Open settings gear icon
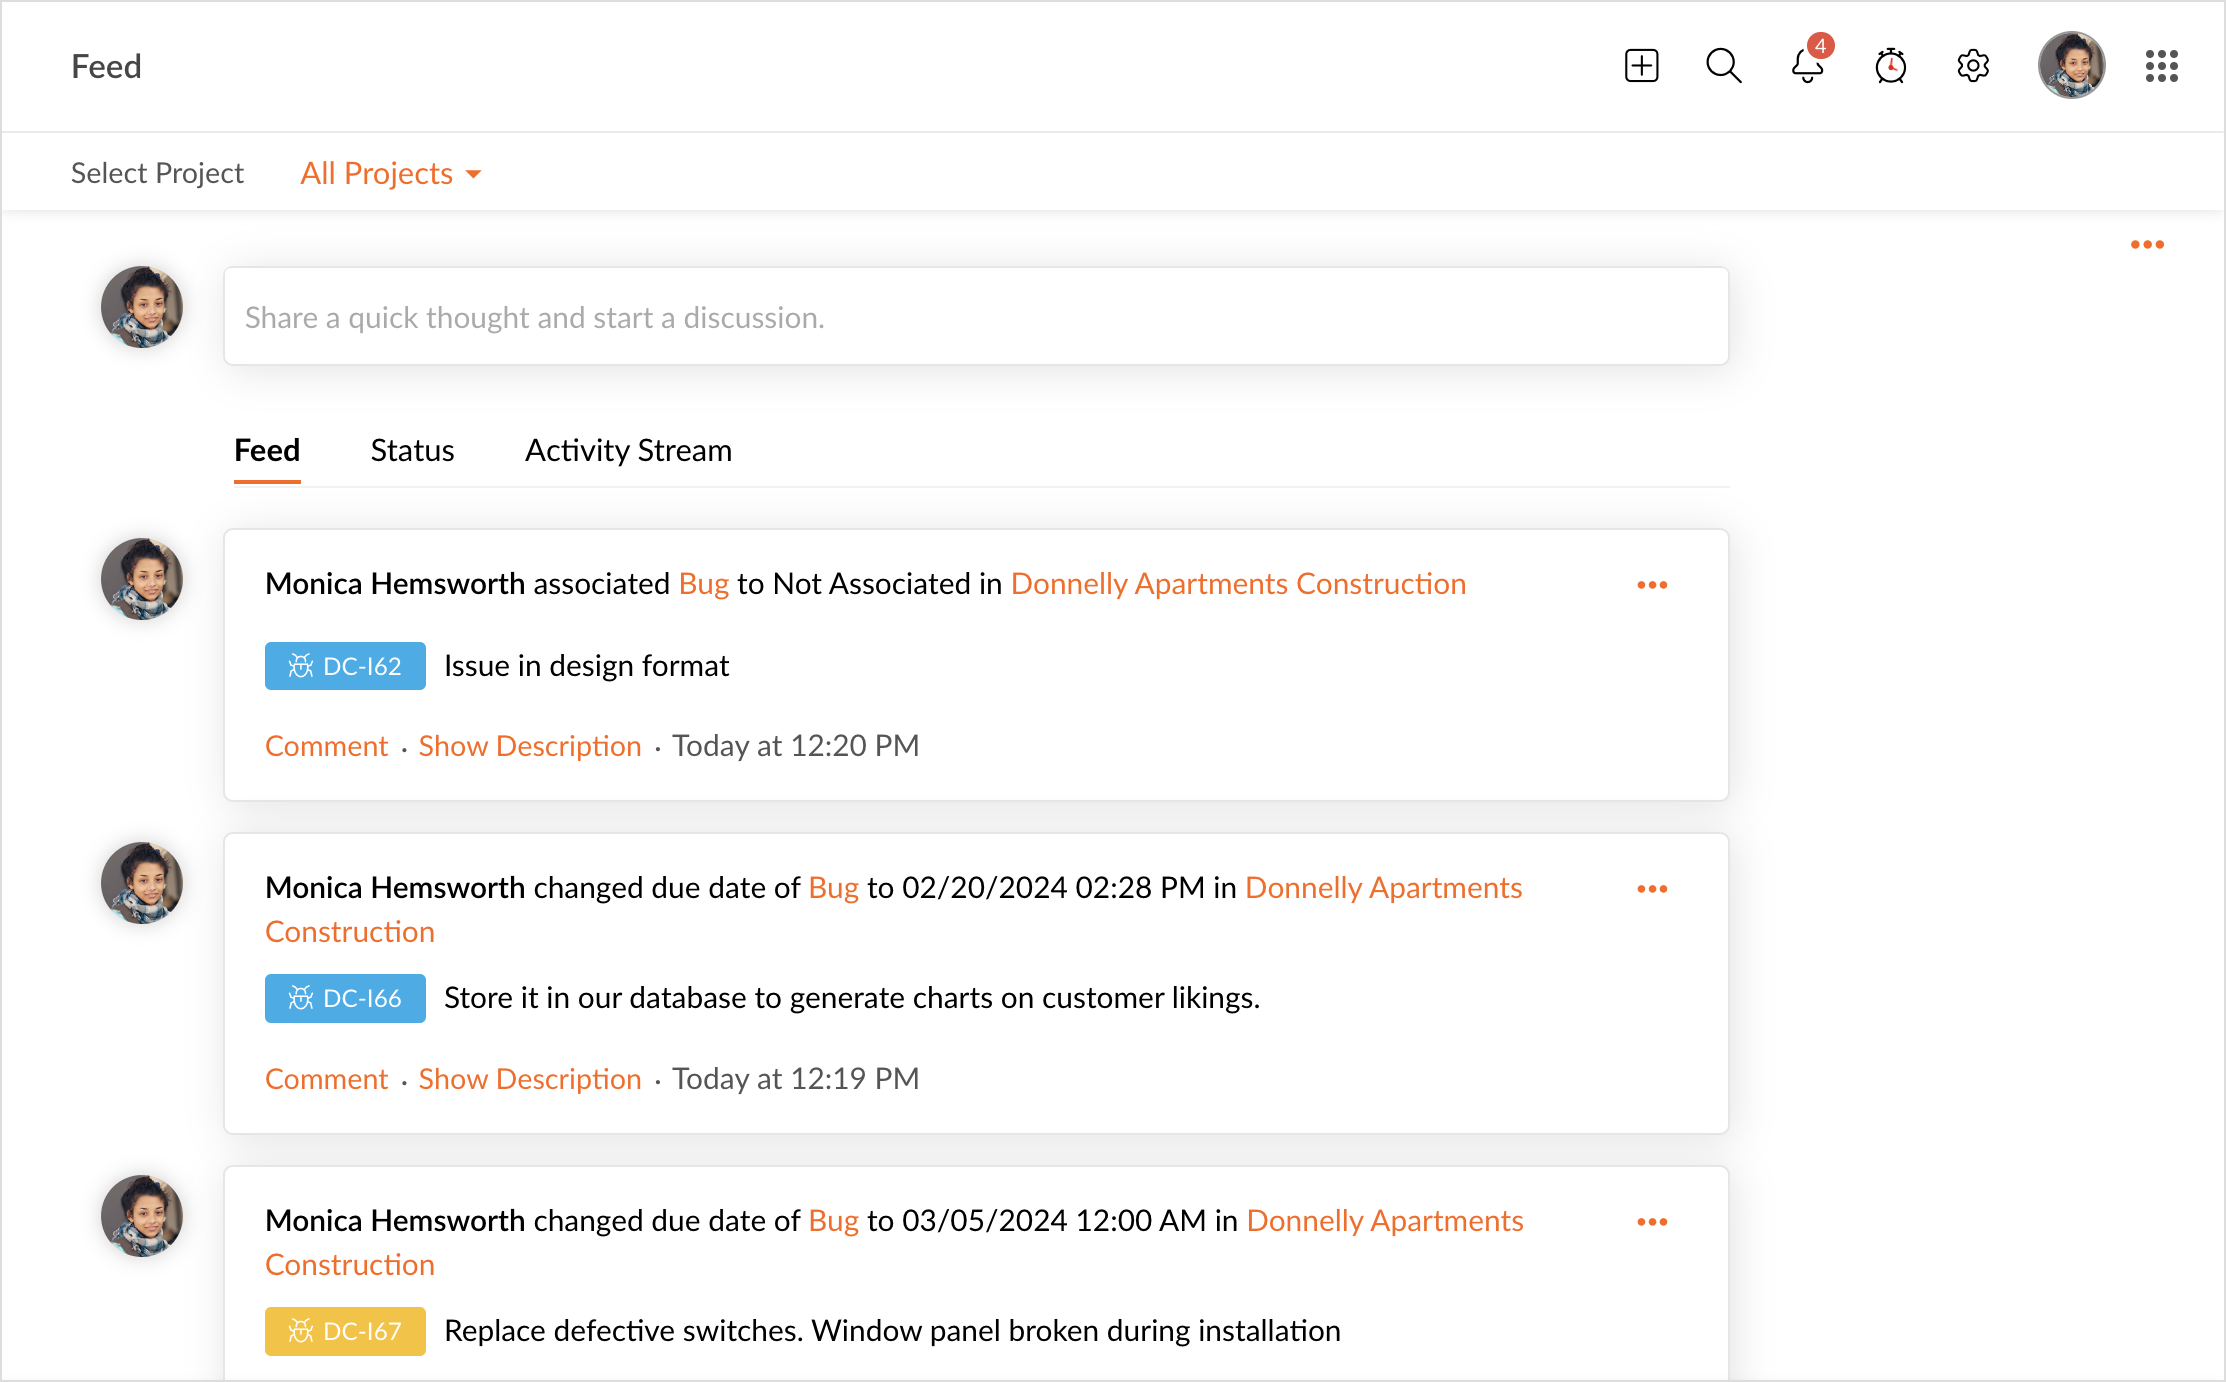The width and height of the screenshot is (2226, 1382). (x=1973, y=66)
